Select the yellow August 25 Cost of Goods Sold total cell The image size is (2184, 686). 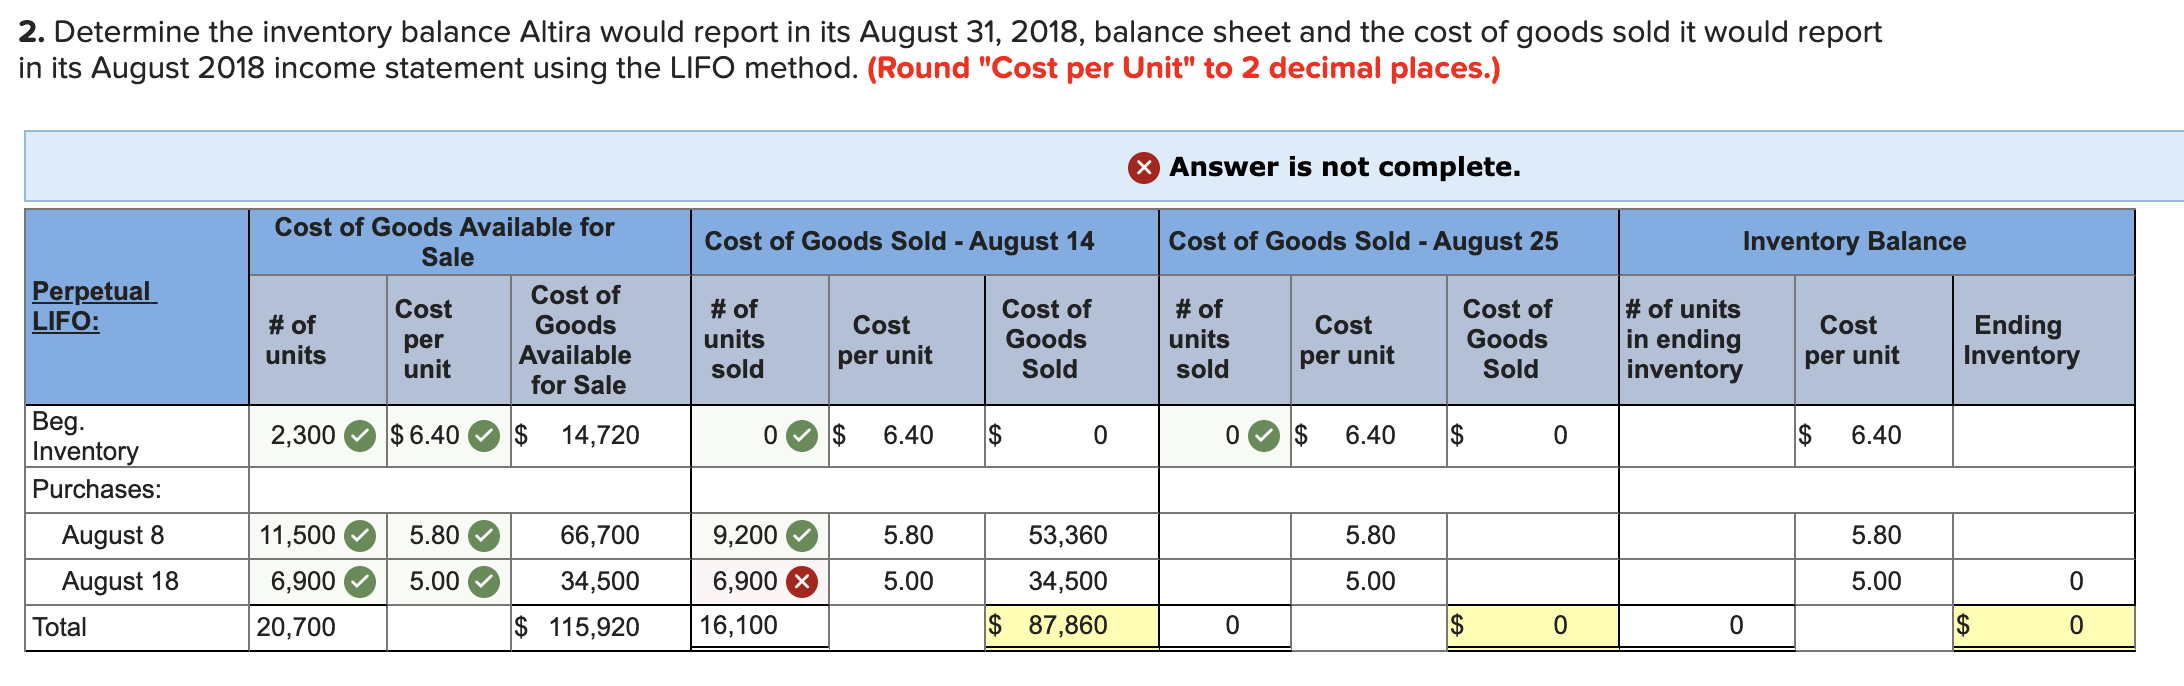1530,625
